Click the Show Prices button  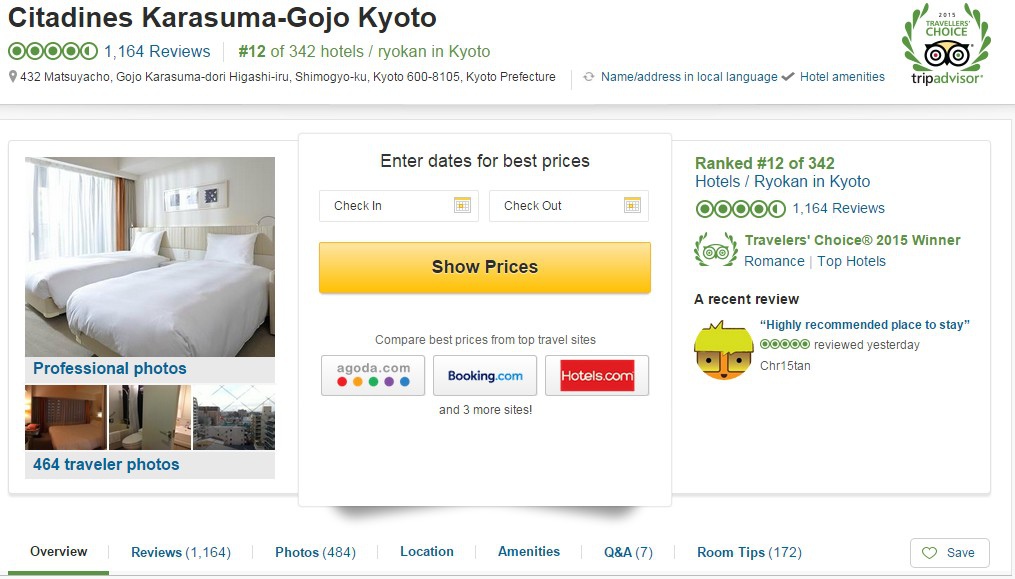485,267
